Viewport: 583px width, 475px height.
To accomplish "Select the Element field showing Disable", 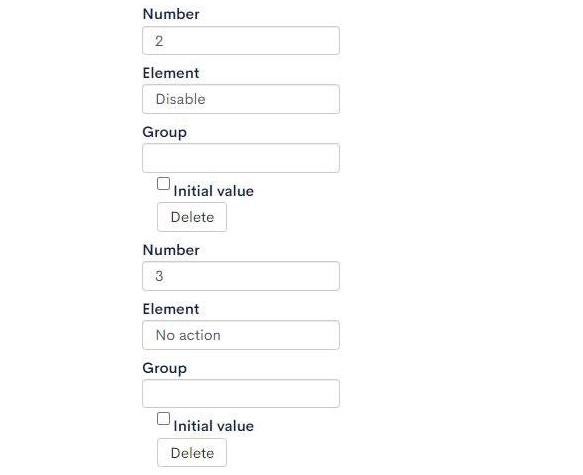I will click(x=241, y=99).
